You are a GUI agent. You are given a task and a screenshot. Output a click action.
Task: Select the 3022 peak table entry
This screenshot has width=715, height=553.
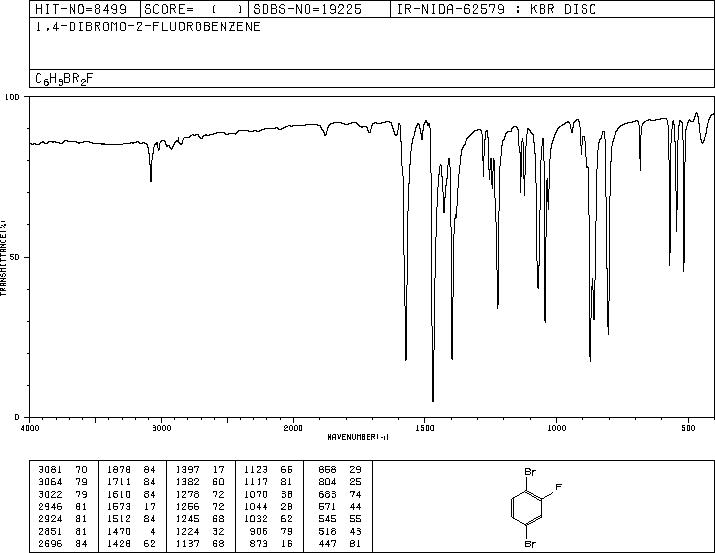pyautogui.click(x=63, y=494)
